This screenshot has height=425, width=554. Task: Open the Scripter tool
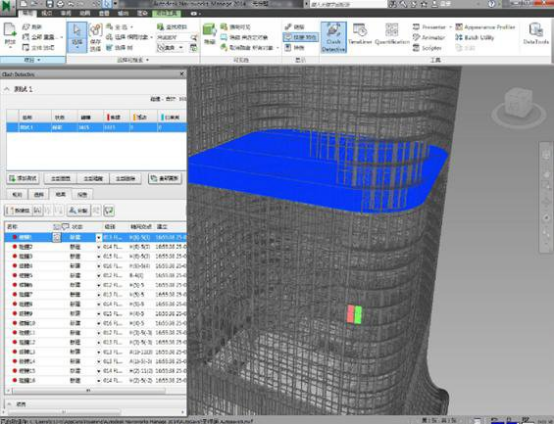pyautogui.click(x=427, y=48)
